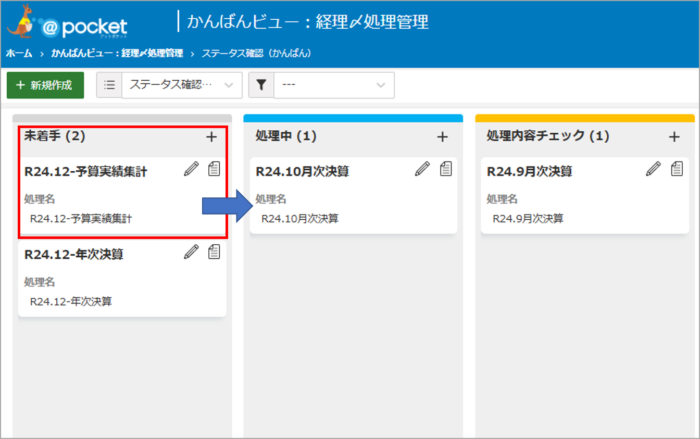The image size is (700, 439).
Task: Click 処理名 value R24.9月次決算
Action: [x=528, y=219]
